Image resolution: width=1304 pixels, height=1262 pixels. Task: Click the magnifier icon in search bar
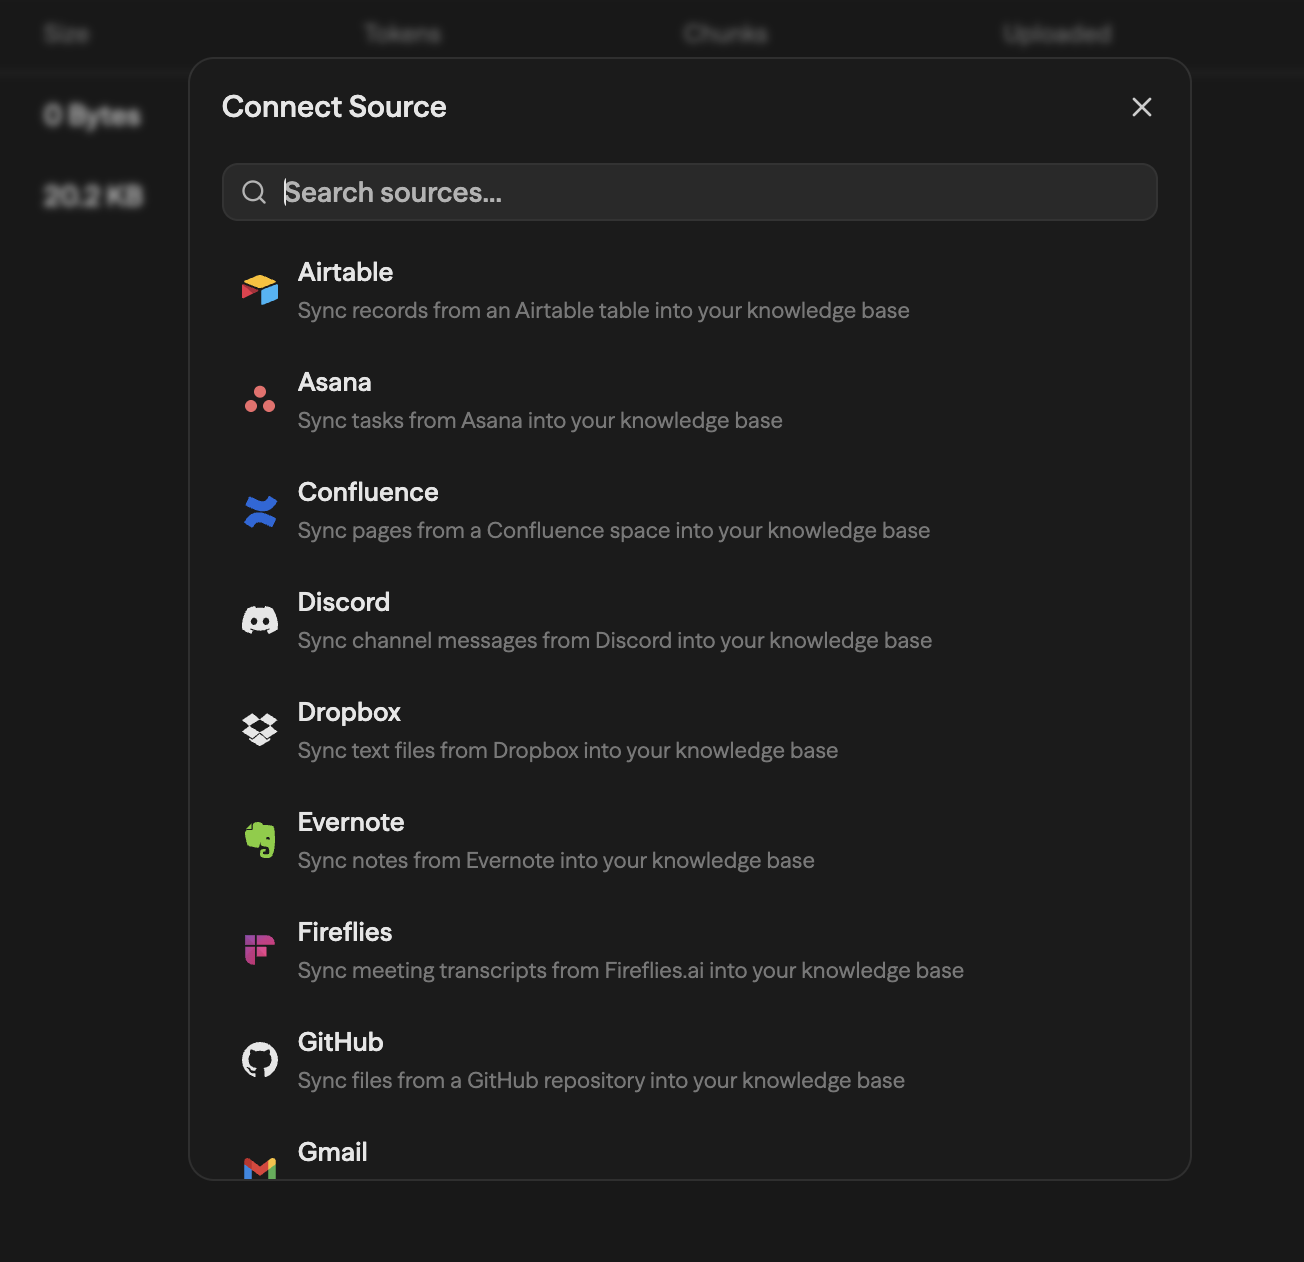[255, 192]
